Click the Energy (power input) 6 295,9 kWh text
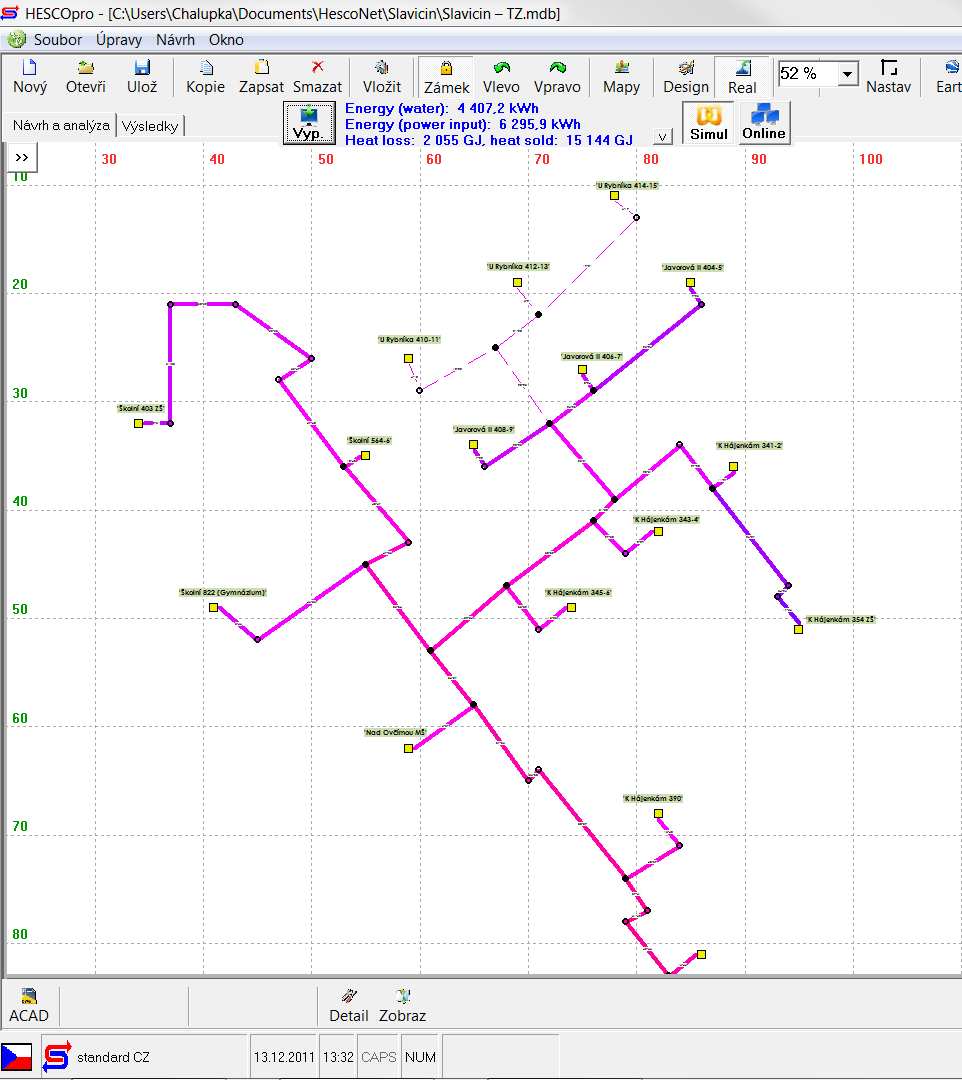Screen dimensions: 962x1080 coord(463,124)
